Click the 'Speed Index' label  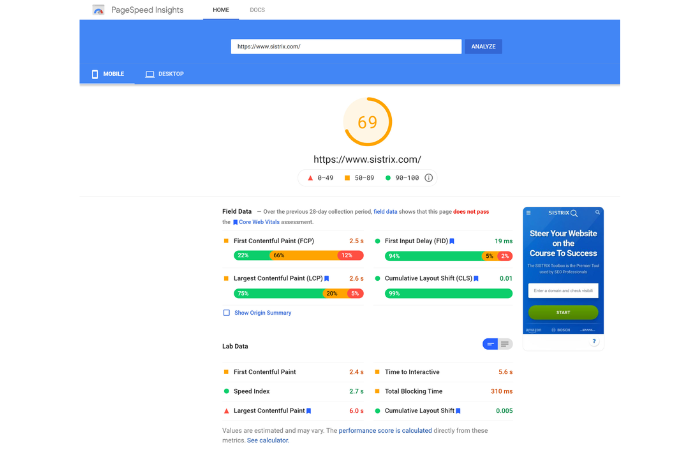point(251,391)
